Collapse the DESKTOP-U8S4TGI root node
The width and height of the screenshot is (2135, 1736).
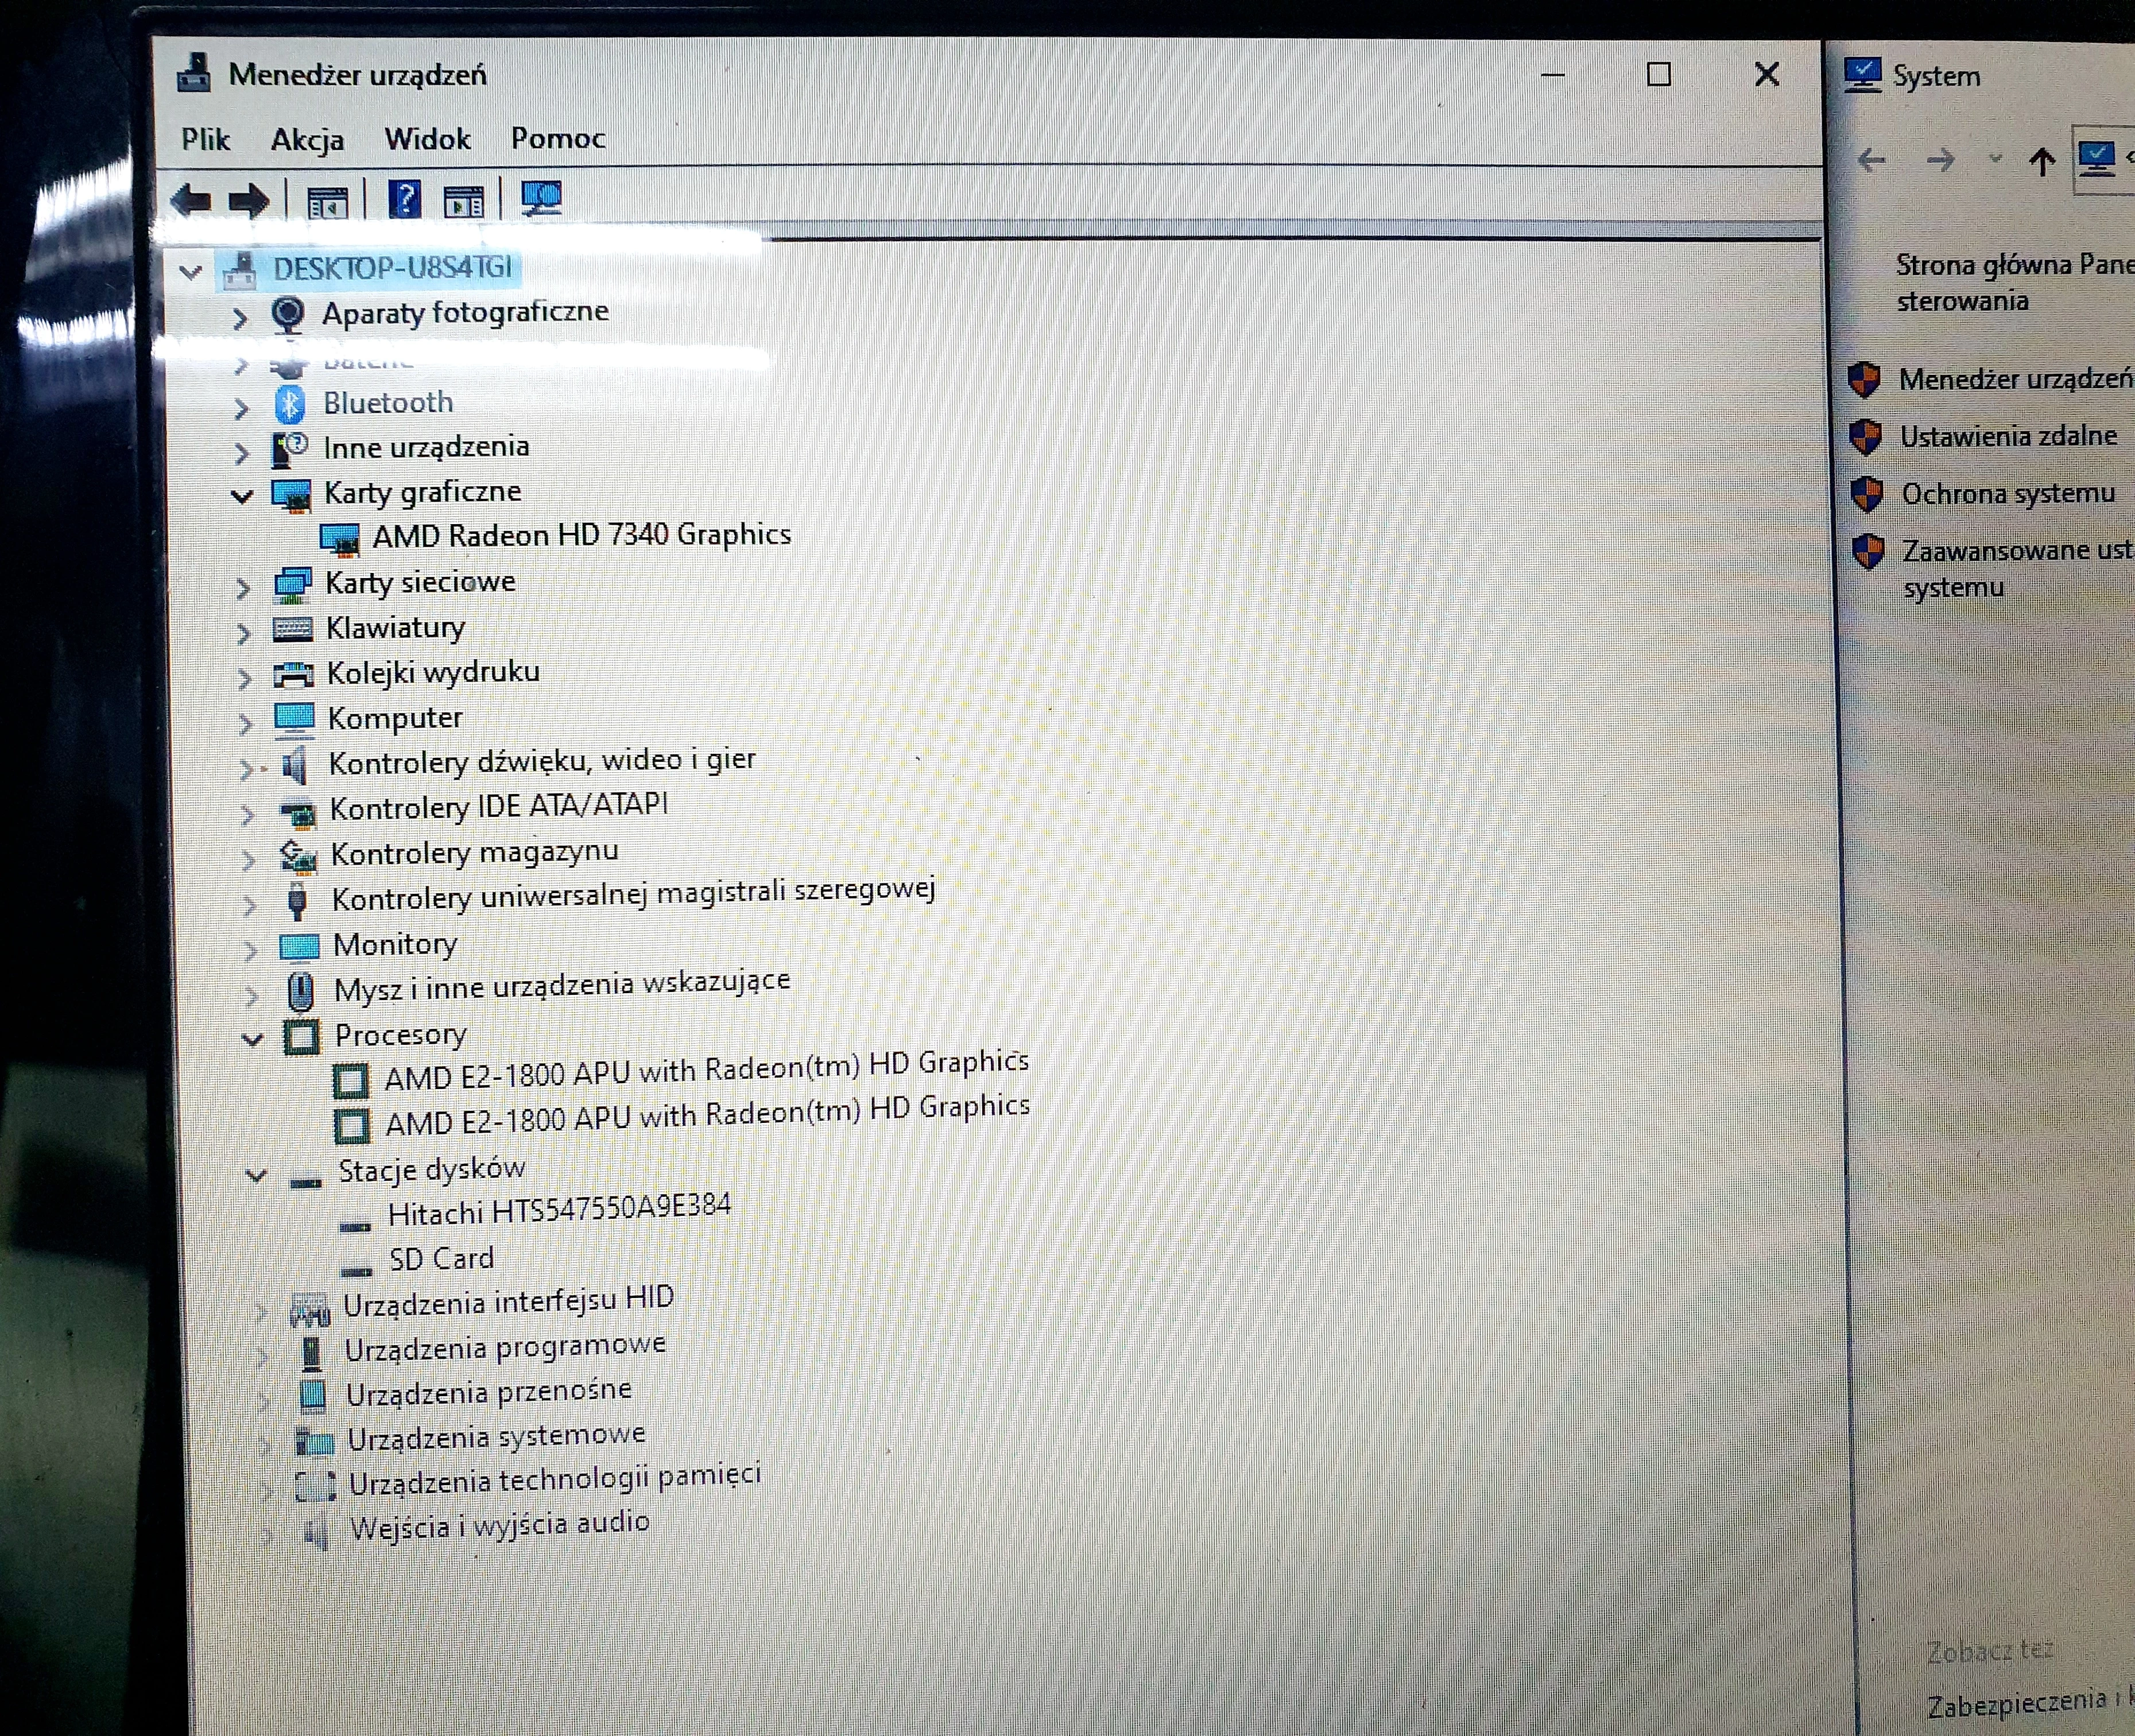190,271
